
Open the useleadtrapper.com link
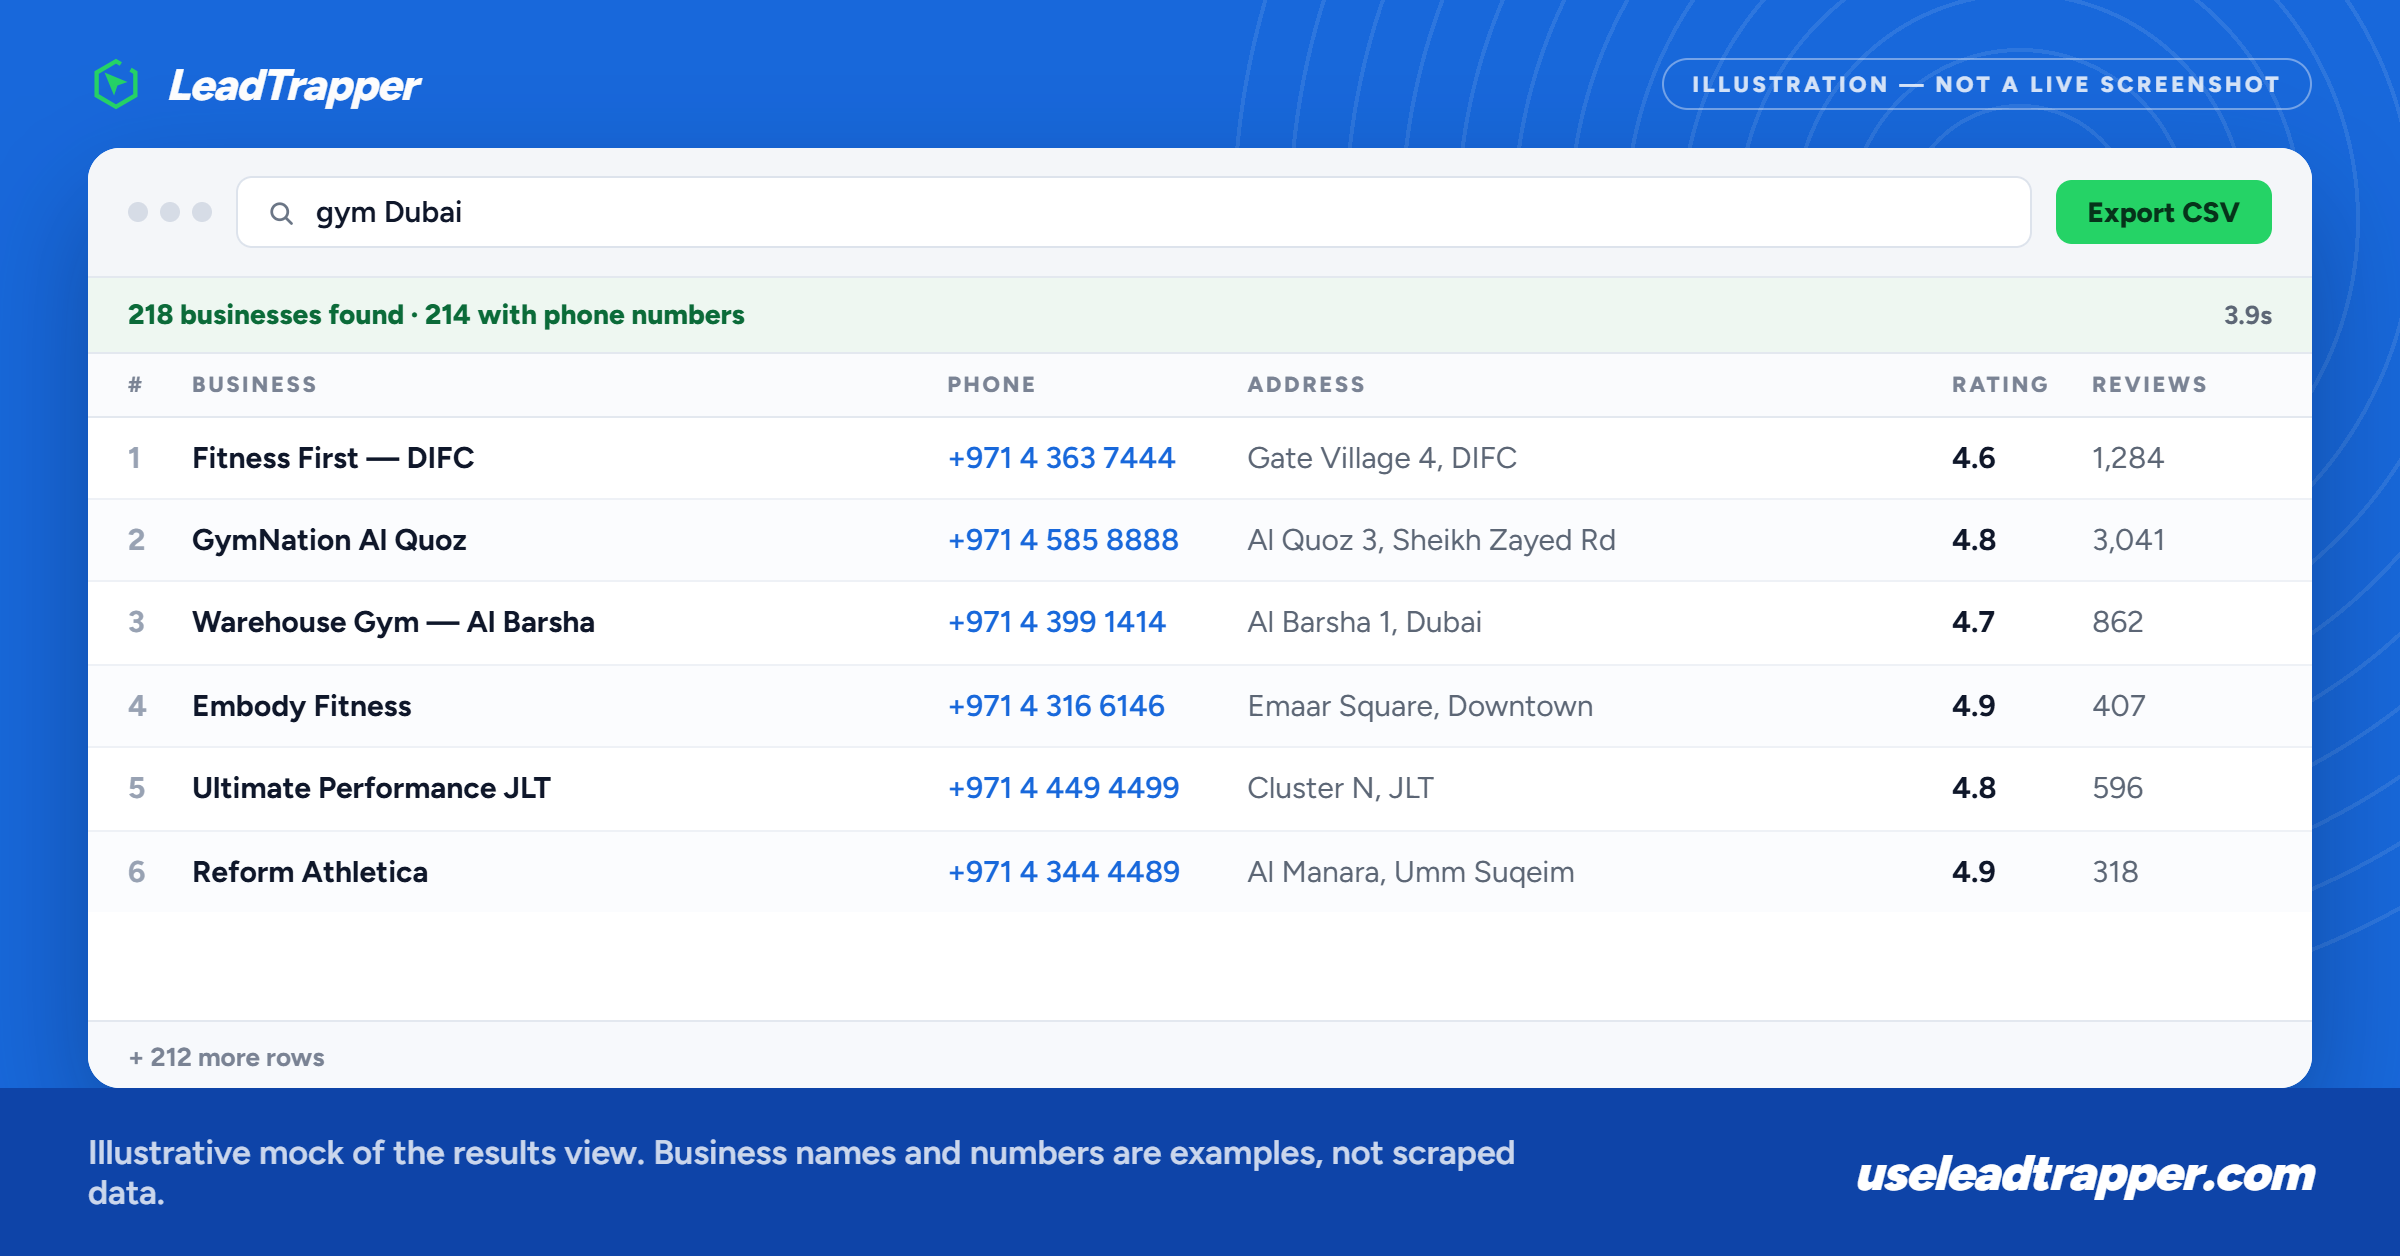[x=2085, y=1174]
